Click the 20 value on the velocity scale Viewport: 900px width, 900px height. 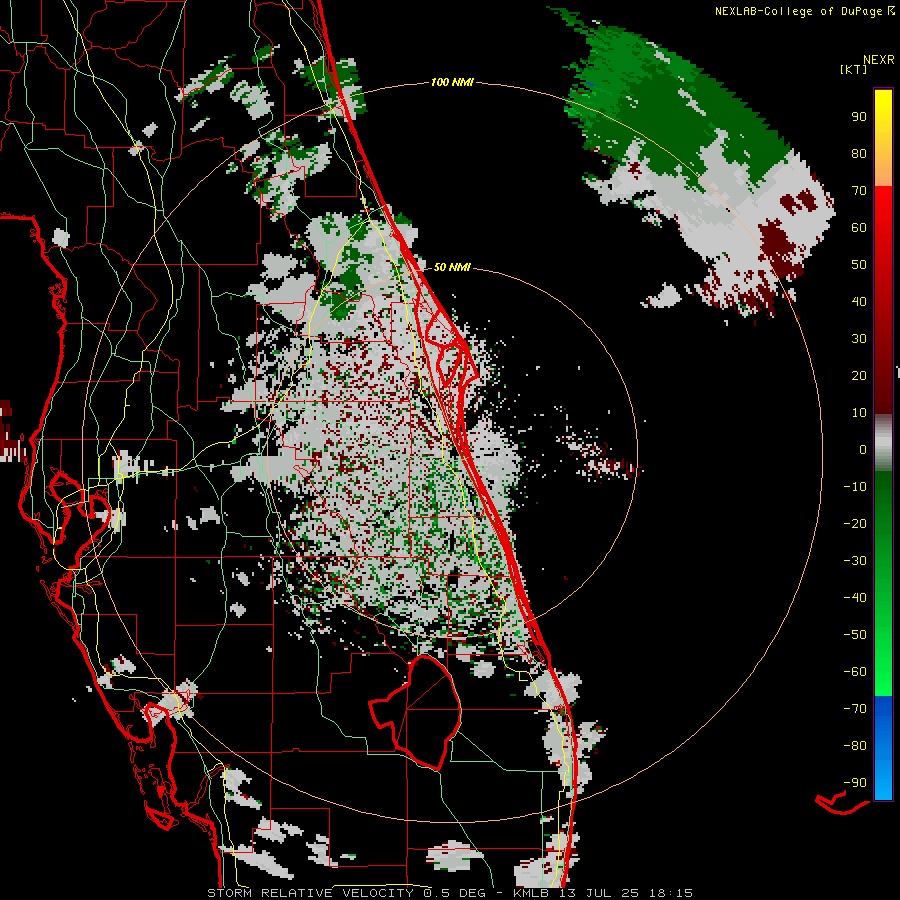tap(859, 376)
